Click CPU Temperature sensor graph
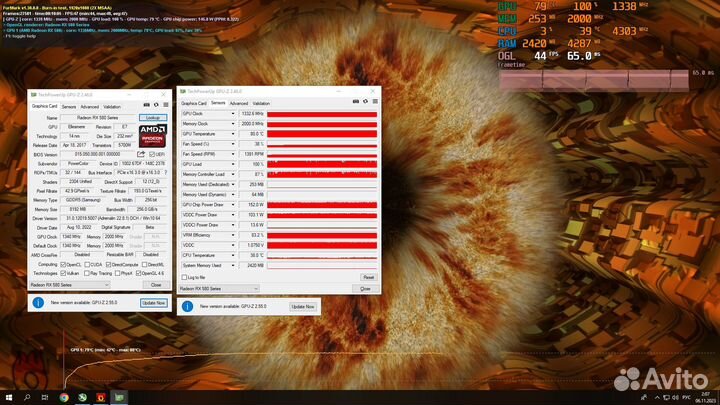 click(322, 255)
